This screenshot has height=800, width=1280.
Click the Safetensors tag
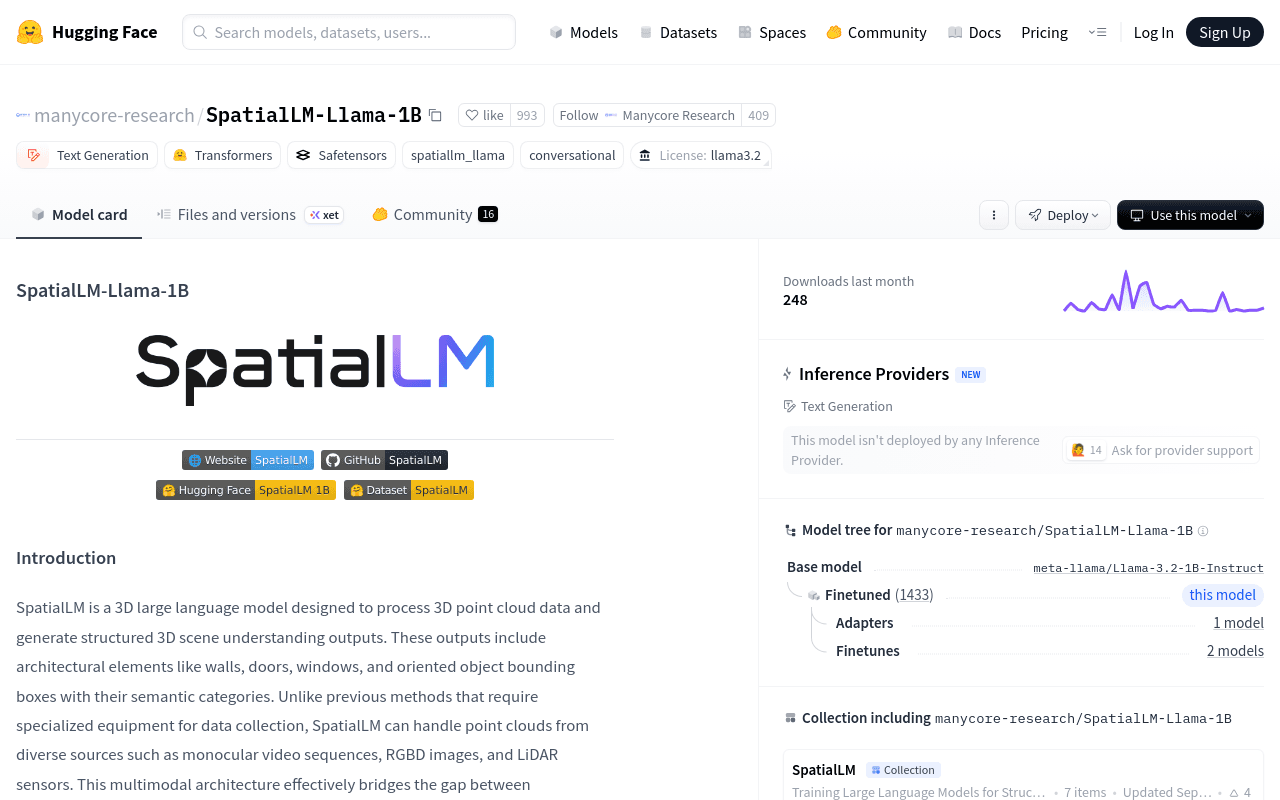pyautogui.click(x=341, y=155)
